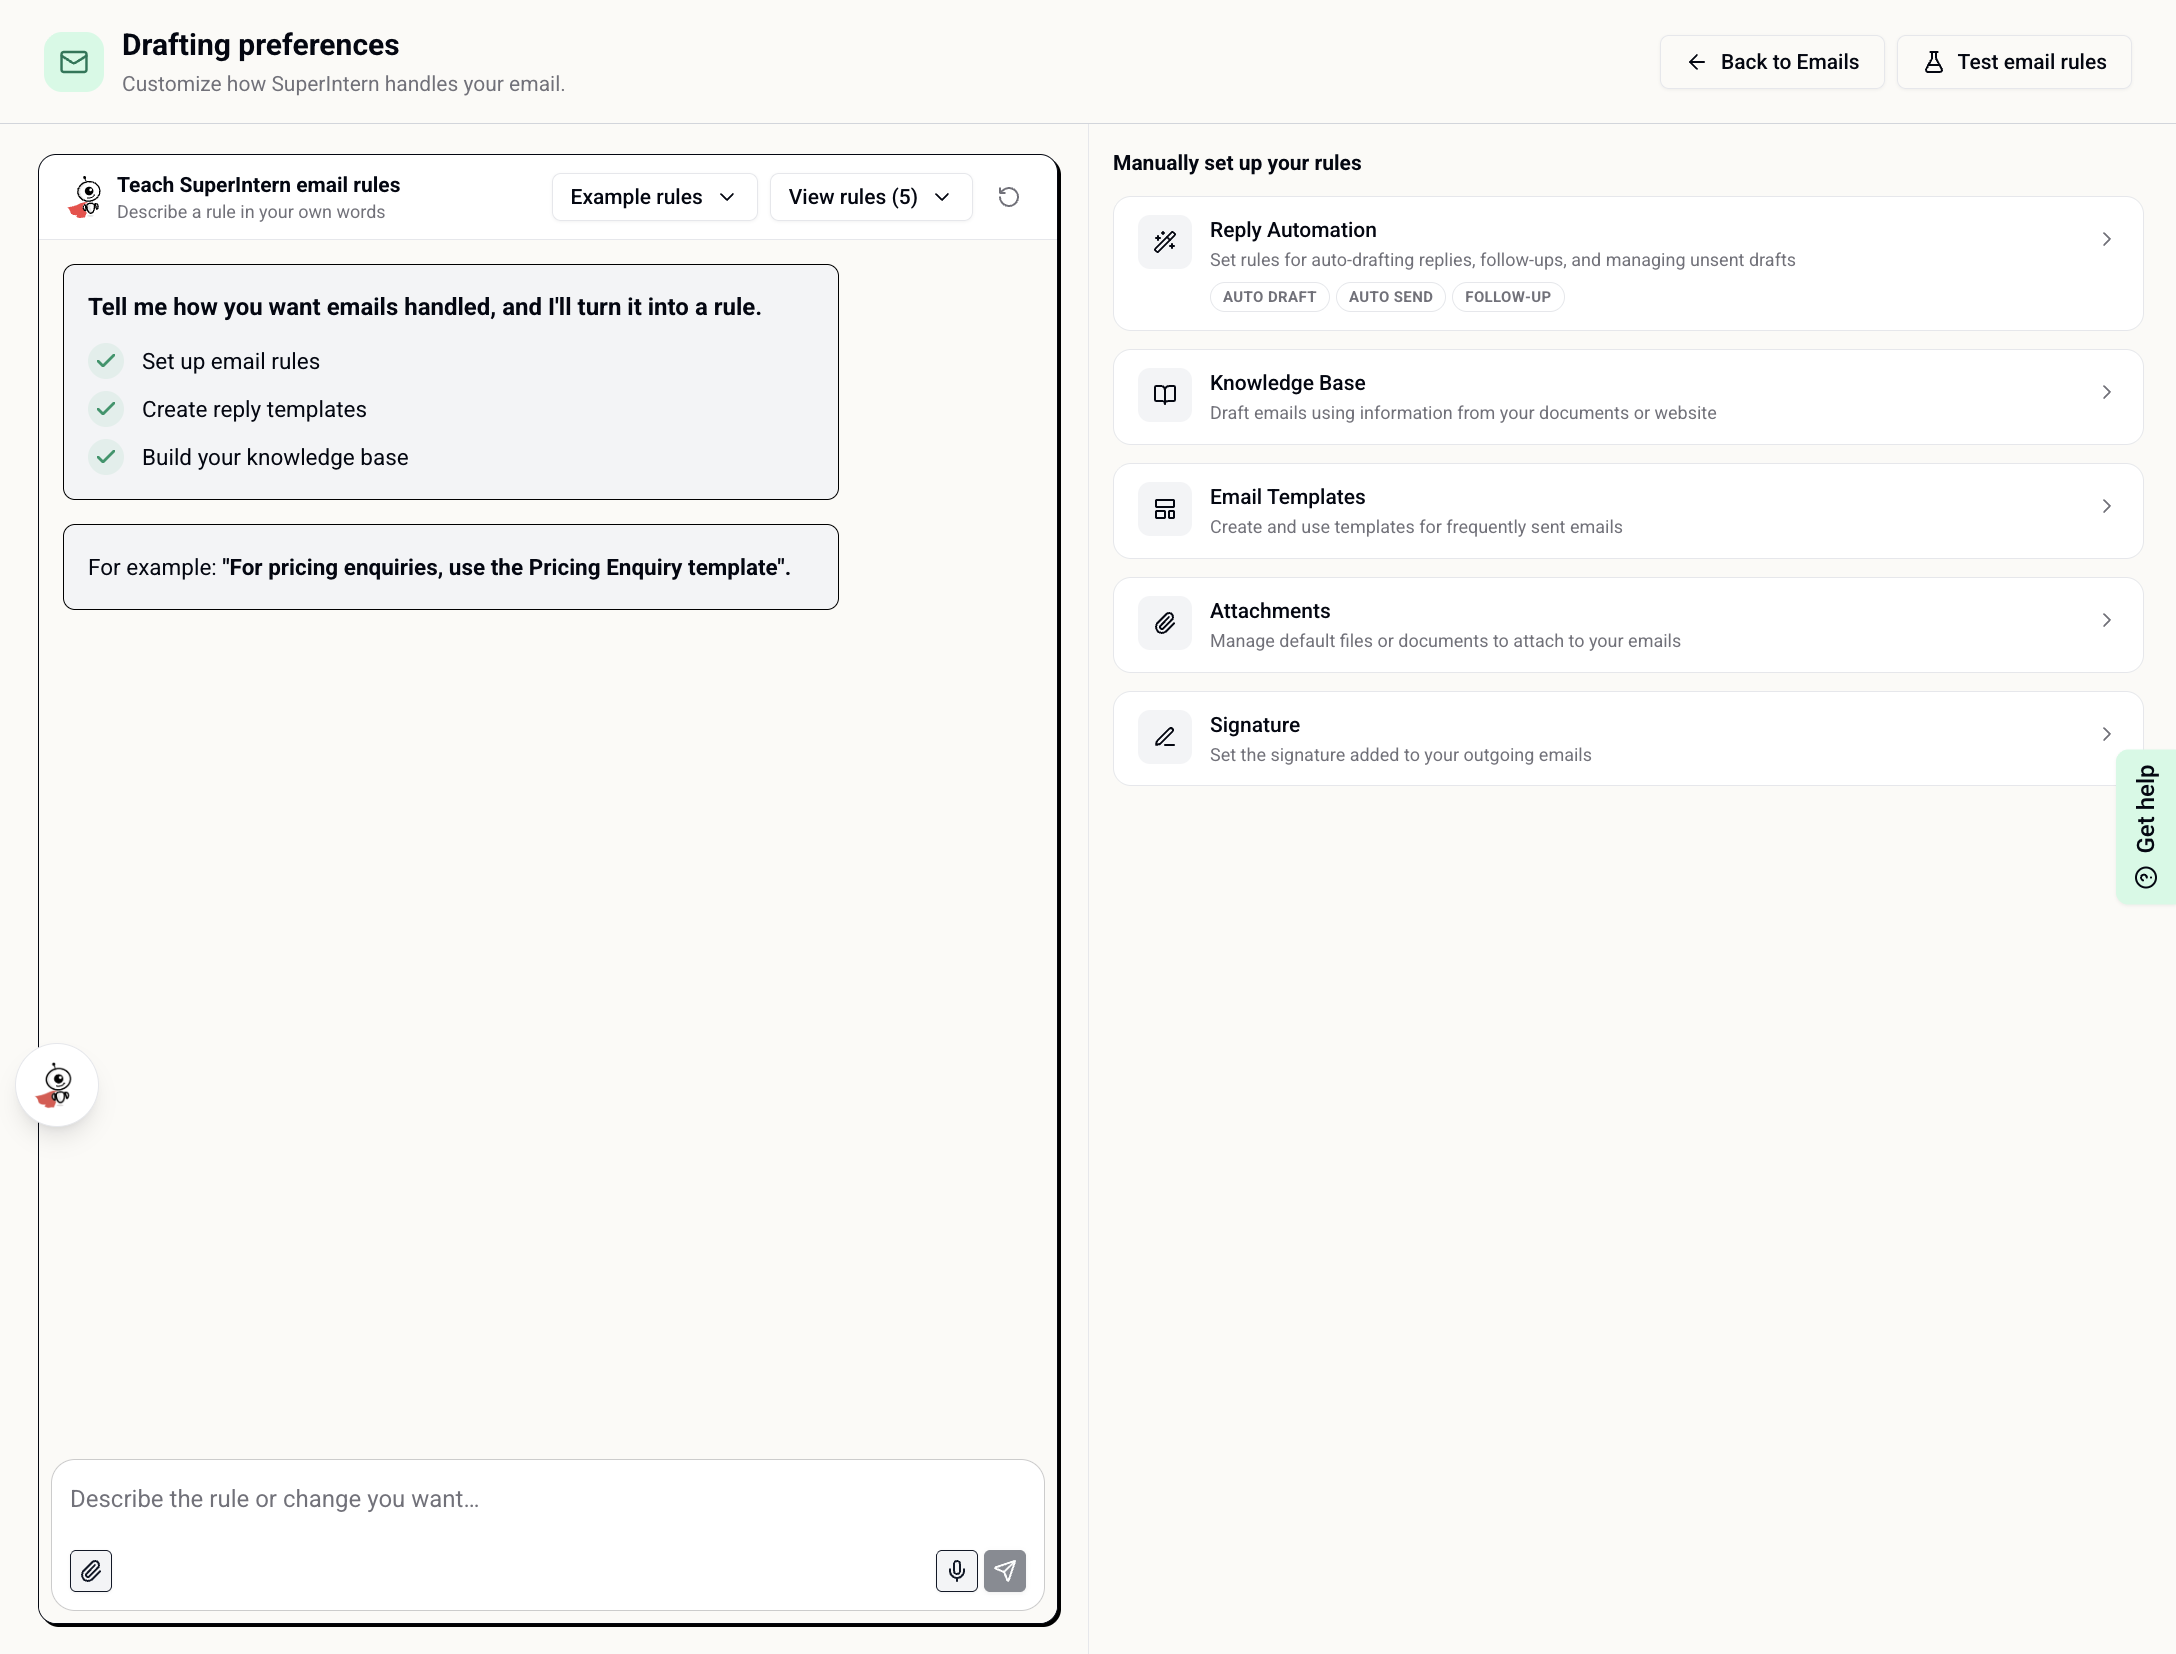Click the 'Drafting preferences' page title
2176x1654 pixels.
coord(260,45)
